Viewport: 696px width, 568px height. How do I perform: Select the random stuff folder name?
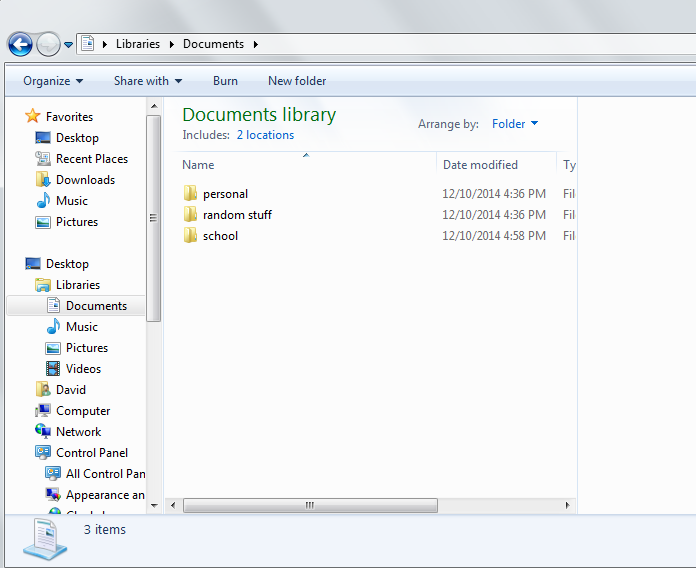tap(237, 215)
